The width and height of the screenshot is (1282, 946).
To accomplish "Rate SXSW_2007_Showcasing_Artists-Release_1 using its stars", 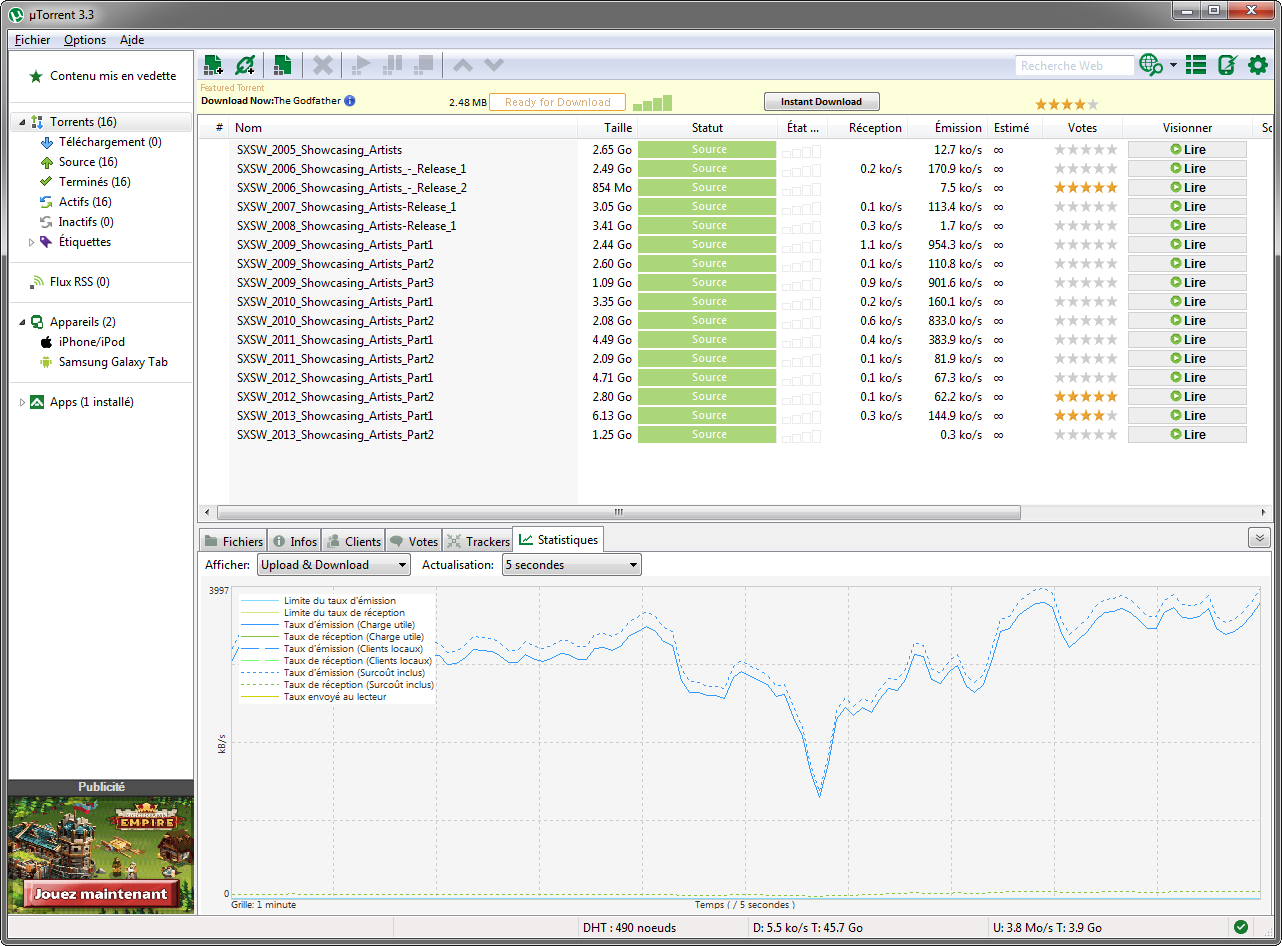I will pos(1086,207).
